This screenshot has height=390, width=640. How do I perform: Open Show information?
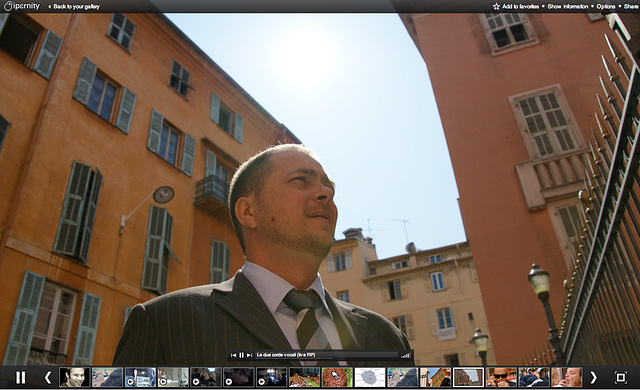coord(568,7)
